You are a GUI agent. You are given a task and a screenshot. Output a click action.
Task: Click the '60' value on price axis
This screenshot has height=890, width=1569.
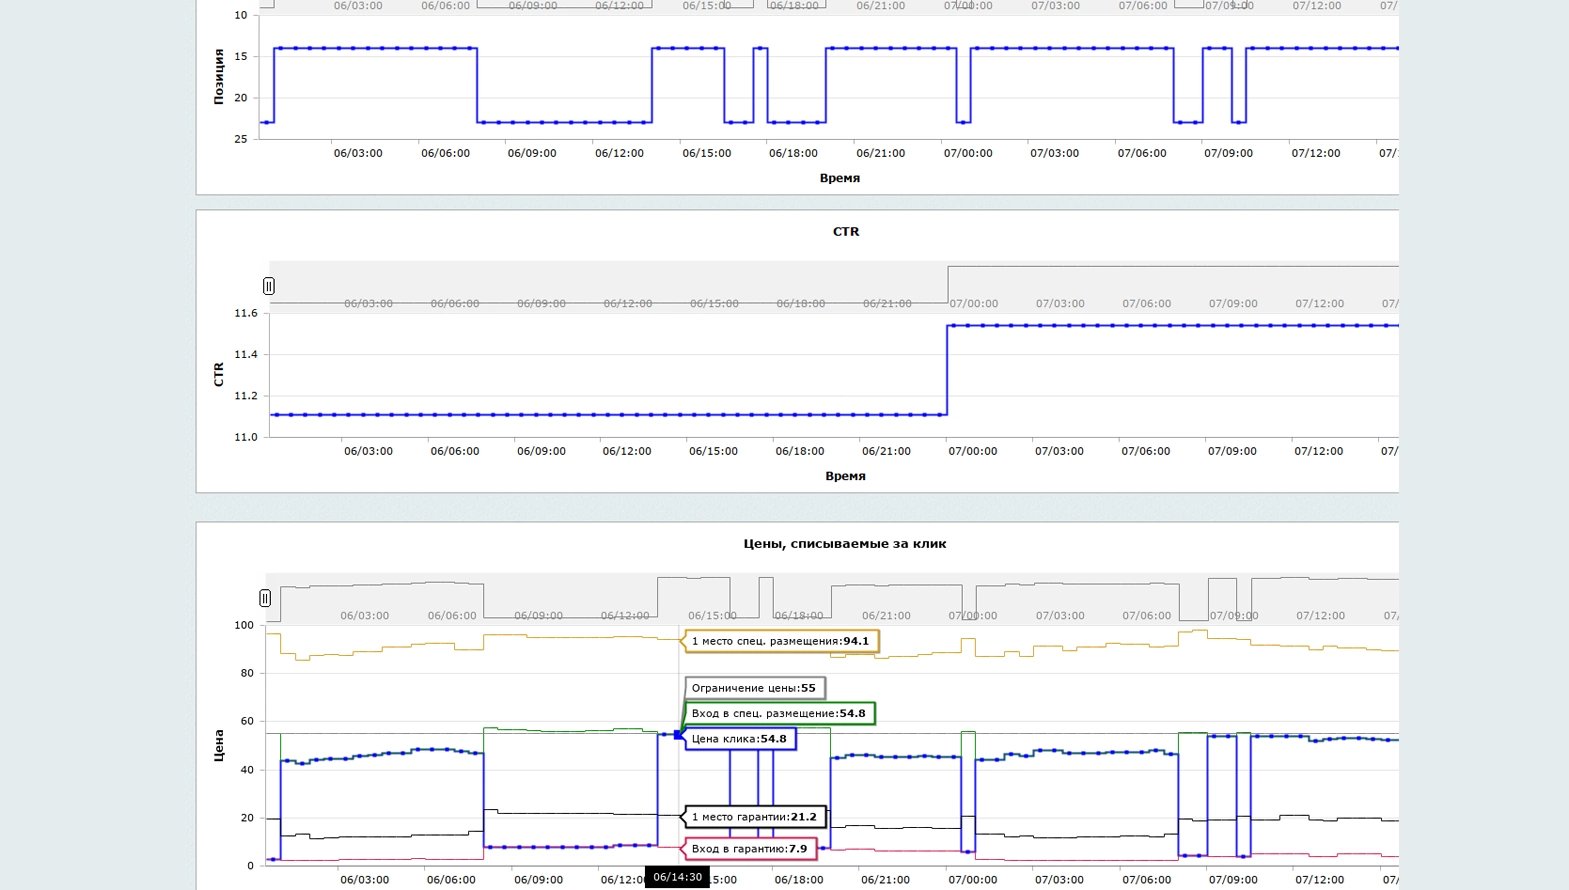click(247, 721)
